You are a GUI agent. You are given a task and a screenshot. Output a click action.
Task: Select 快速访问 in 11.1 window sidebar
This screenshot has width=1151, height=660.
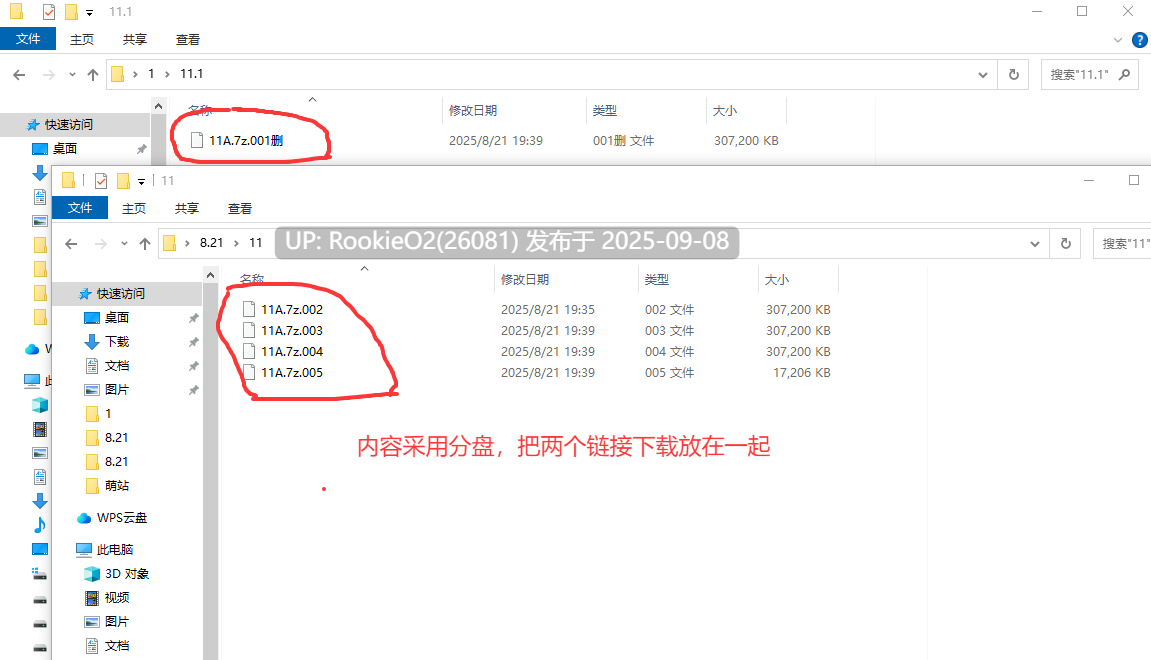click(x=69, y=125)
